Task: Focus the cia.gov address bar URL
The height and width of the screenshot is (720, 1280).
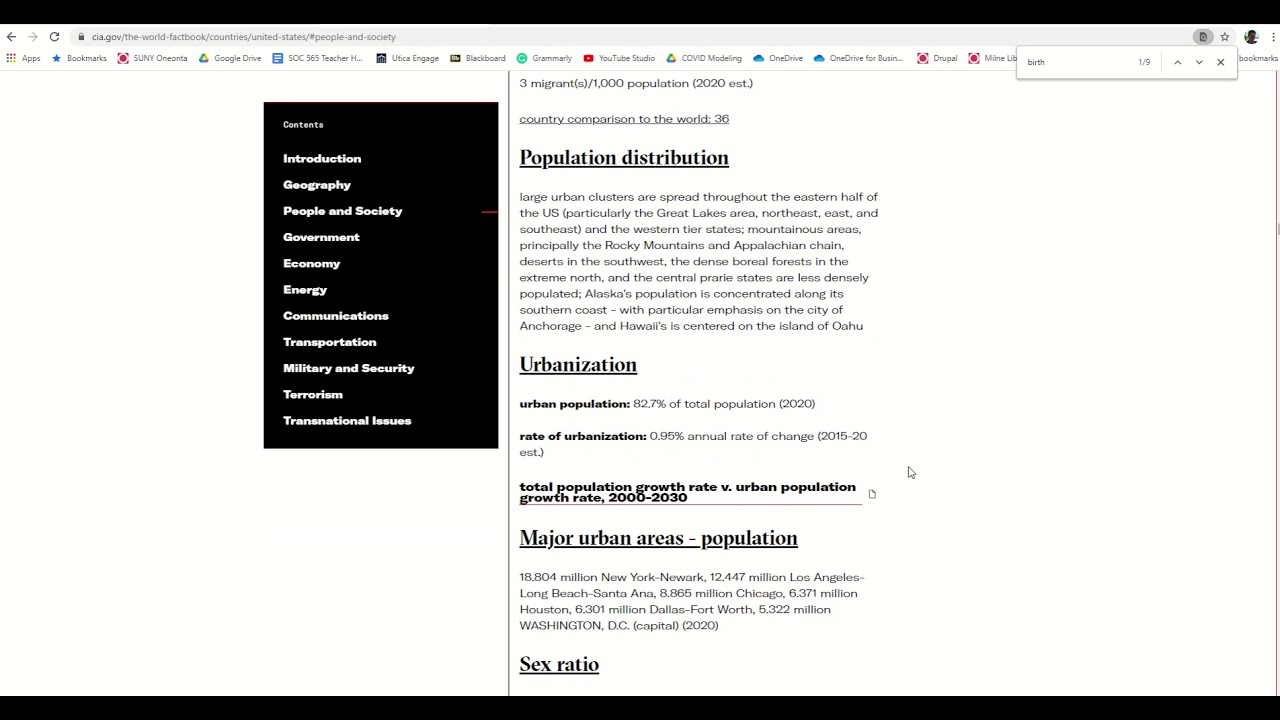Action: [x=243, y=37]
